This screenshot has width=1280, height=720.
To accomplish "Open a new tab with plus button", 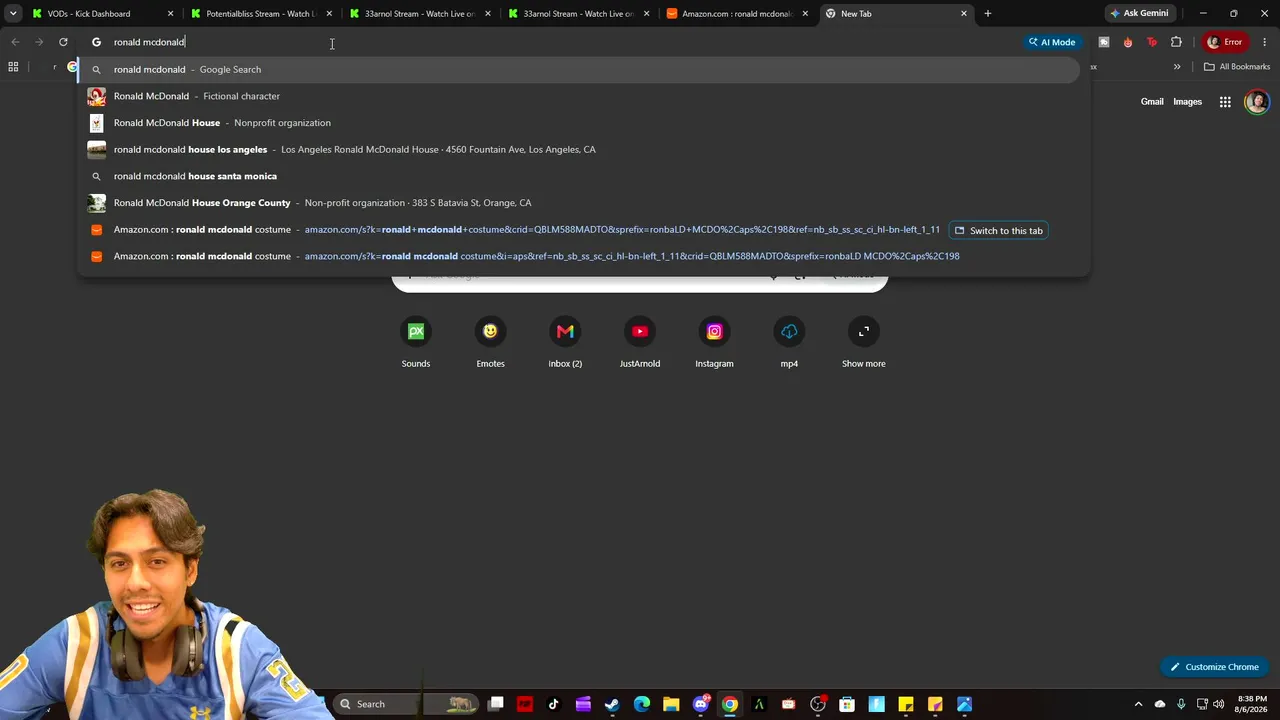I will 988,14.
